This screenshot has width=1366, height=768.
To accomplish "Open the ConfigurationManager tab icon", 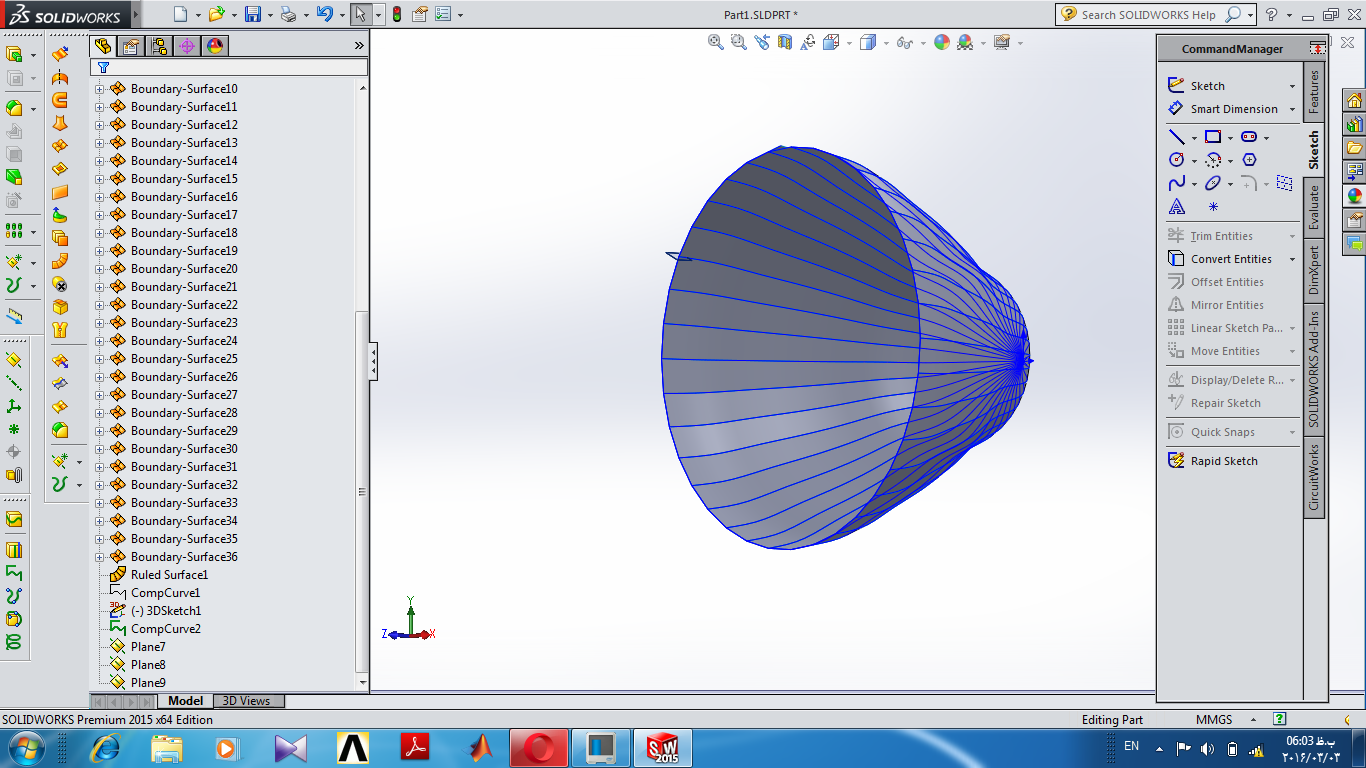I will point(159,46).
